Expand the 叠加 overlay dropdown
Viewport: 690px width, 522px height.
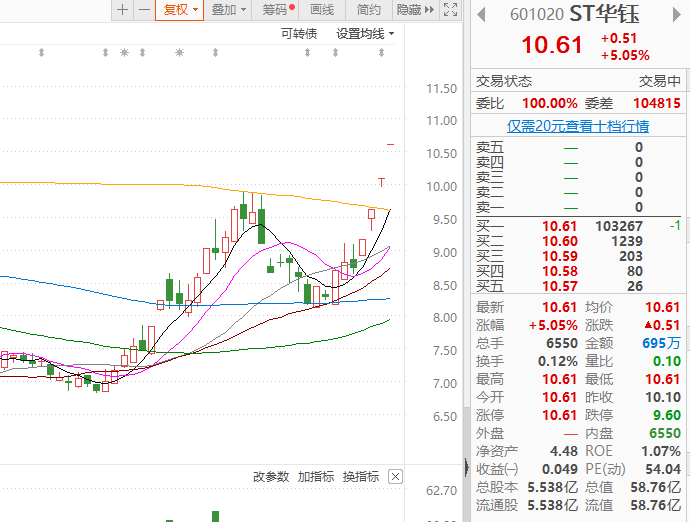229,10
